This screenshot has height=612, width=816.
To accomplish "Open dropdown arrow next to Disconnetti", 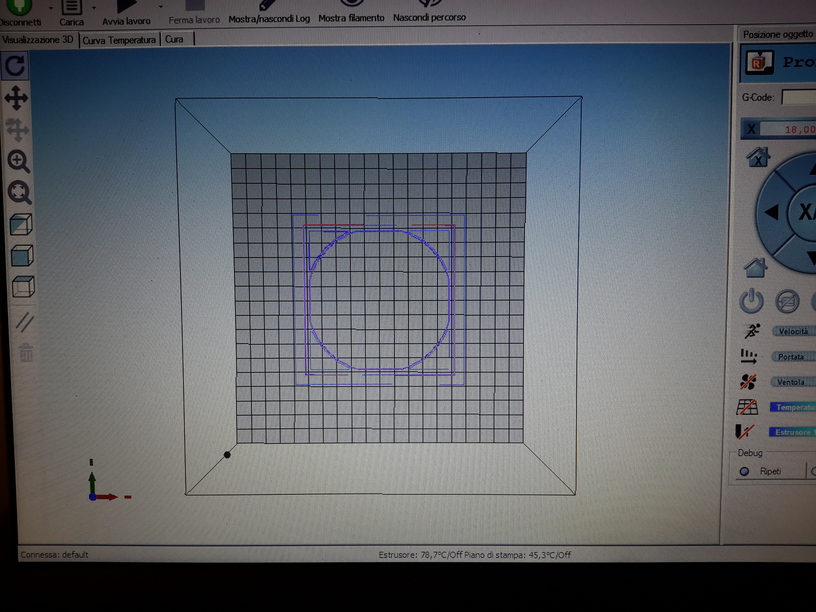I will [51, 5].
